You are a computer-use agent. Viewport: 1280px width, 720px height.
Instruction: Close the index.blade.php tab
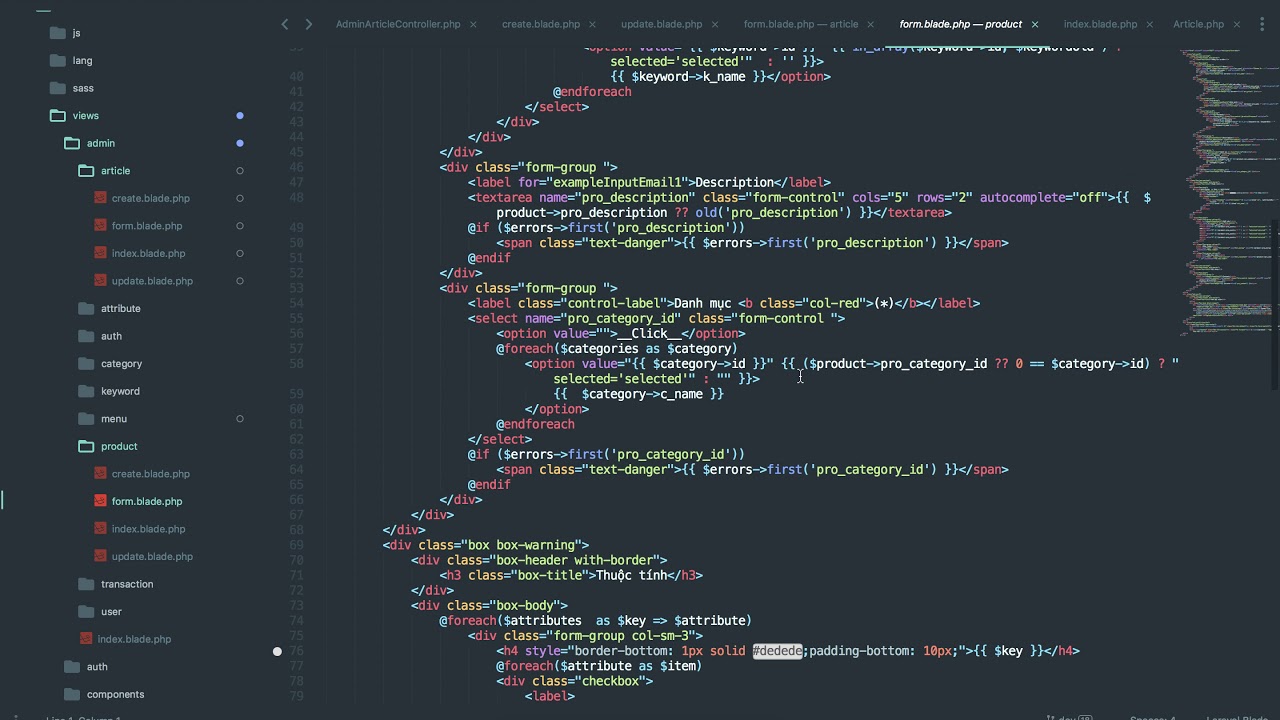pos(1149,24)
